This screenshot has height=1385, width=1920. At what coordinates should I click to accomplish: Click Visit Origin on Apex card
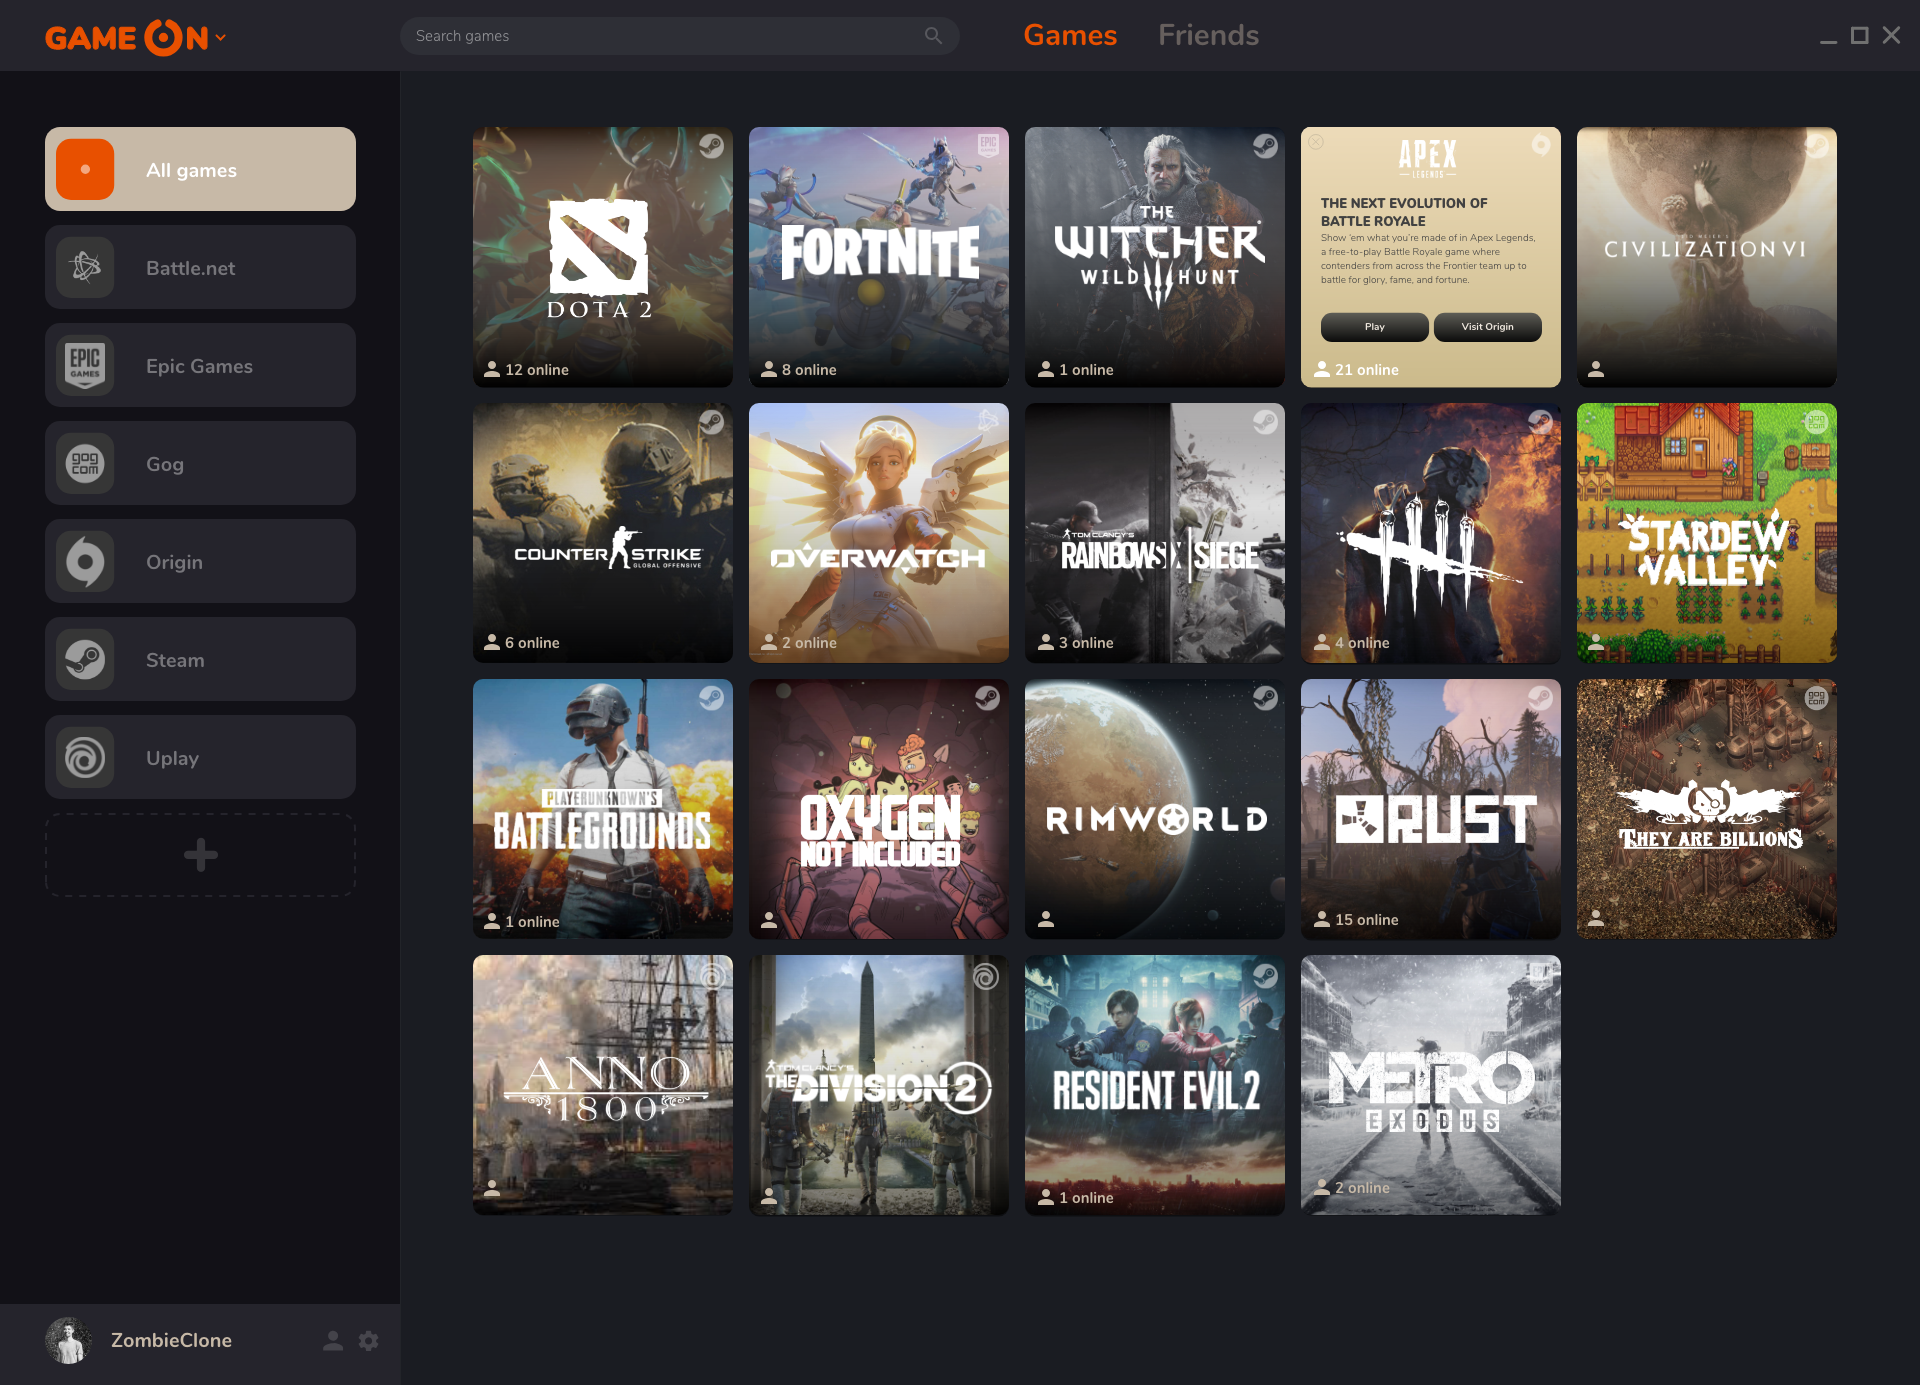click(x=1487, y=327)
